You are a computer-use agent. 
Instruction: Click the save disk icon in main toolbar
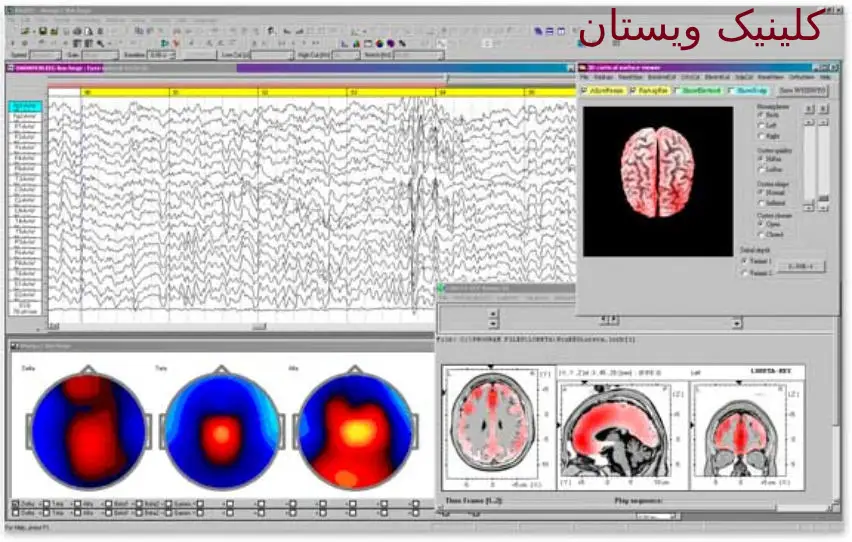tap(43, 32)
